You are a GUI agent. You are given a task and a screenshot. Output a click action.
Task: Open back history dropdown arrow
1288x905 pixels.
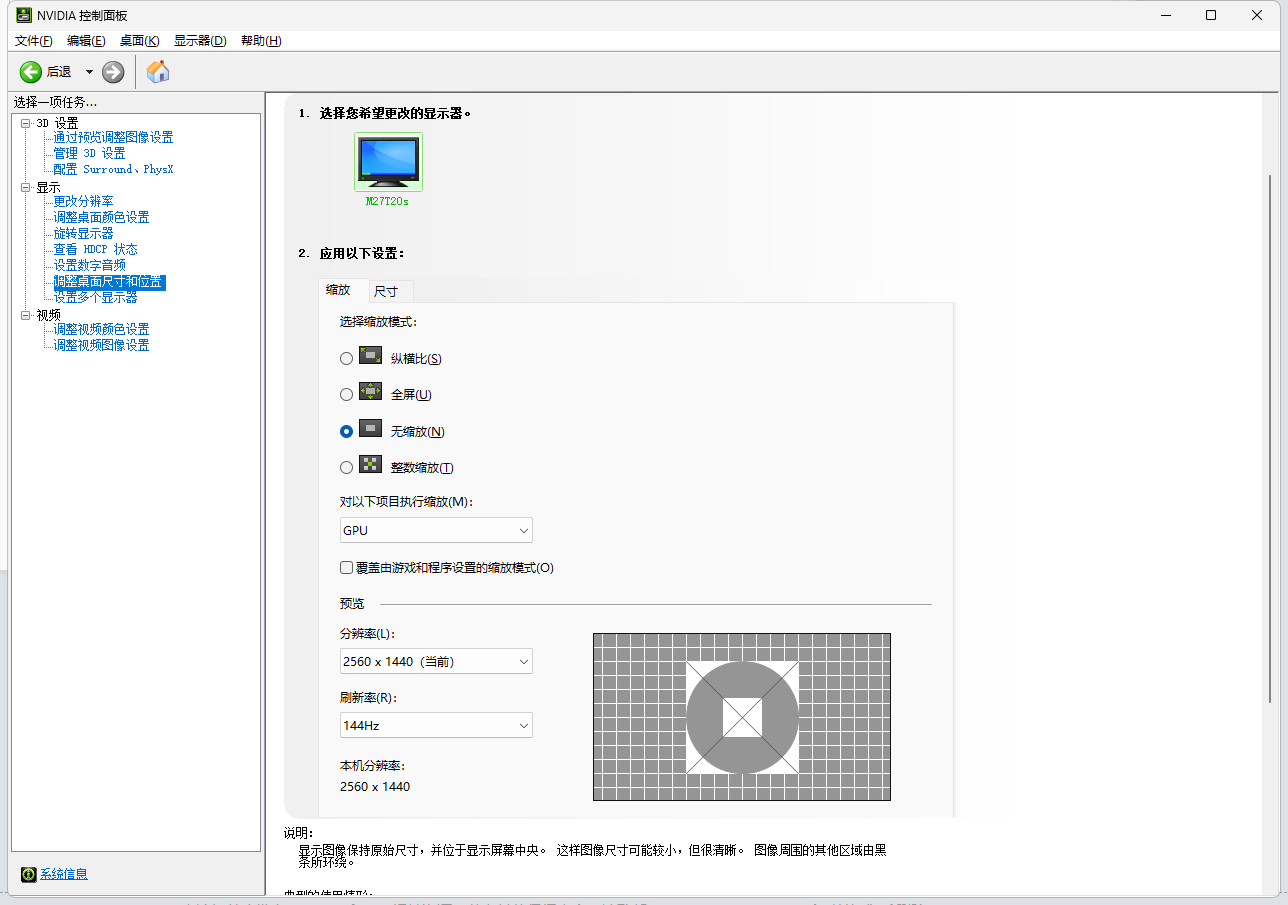[89, 71]
